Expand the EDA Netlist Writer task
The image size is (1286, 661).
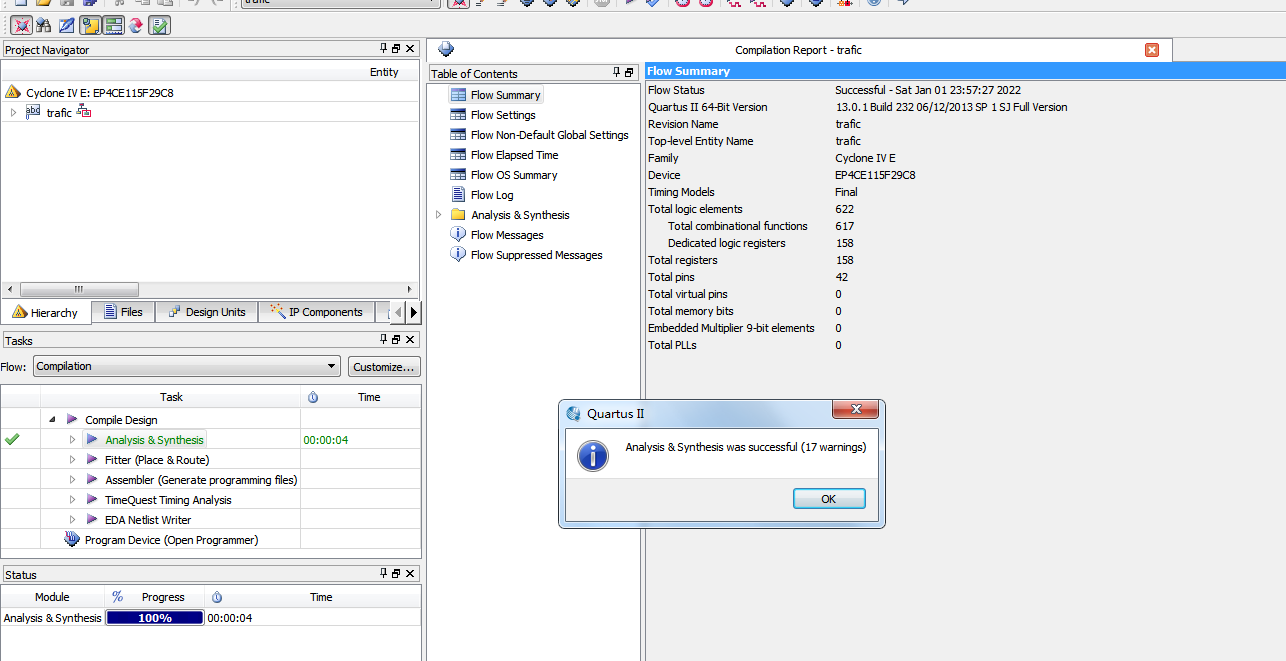click(72, 520)
